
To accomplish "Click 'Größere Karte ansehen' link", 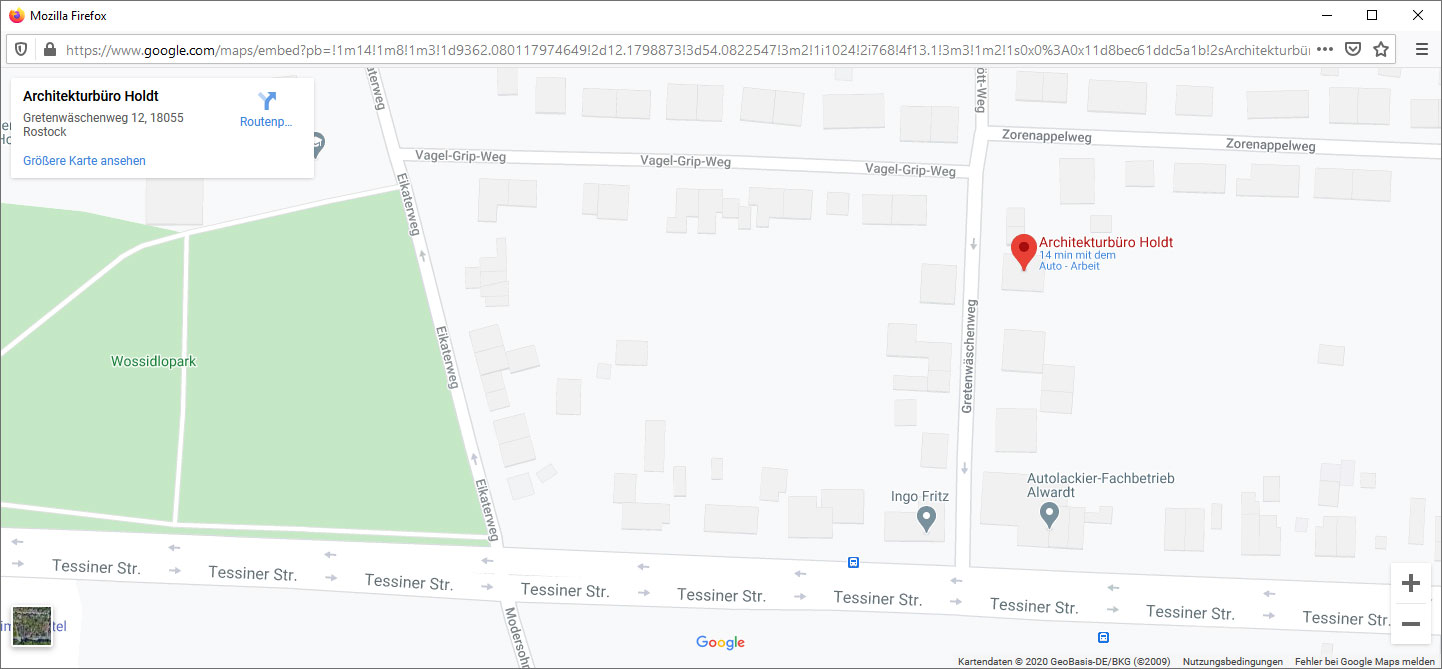I will (84, 161).
